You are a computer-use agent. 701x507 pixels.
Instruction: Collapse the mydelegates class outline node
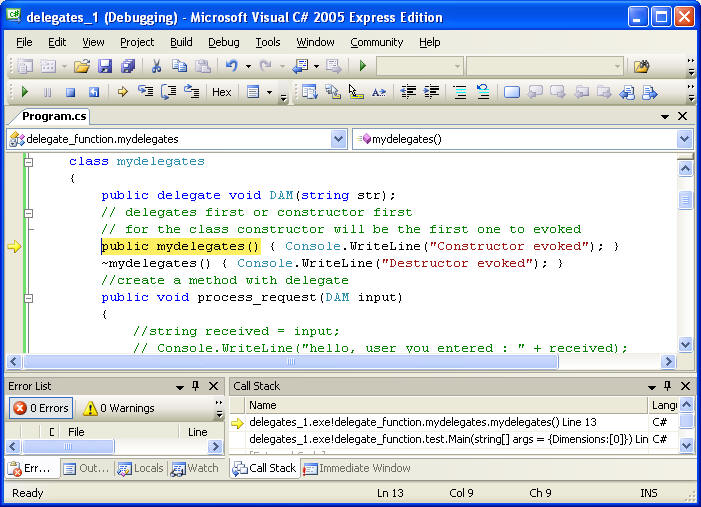point(29,161)
